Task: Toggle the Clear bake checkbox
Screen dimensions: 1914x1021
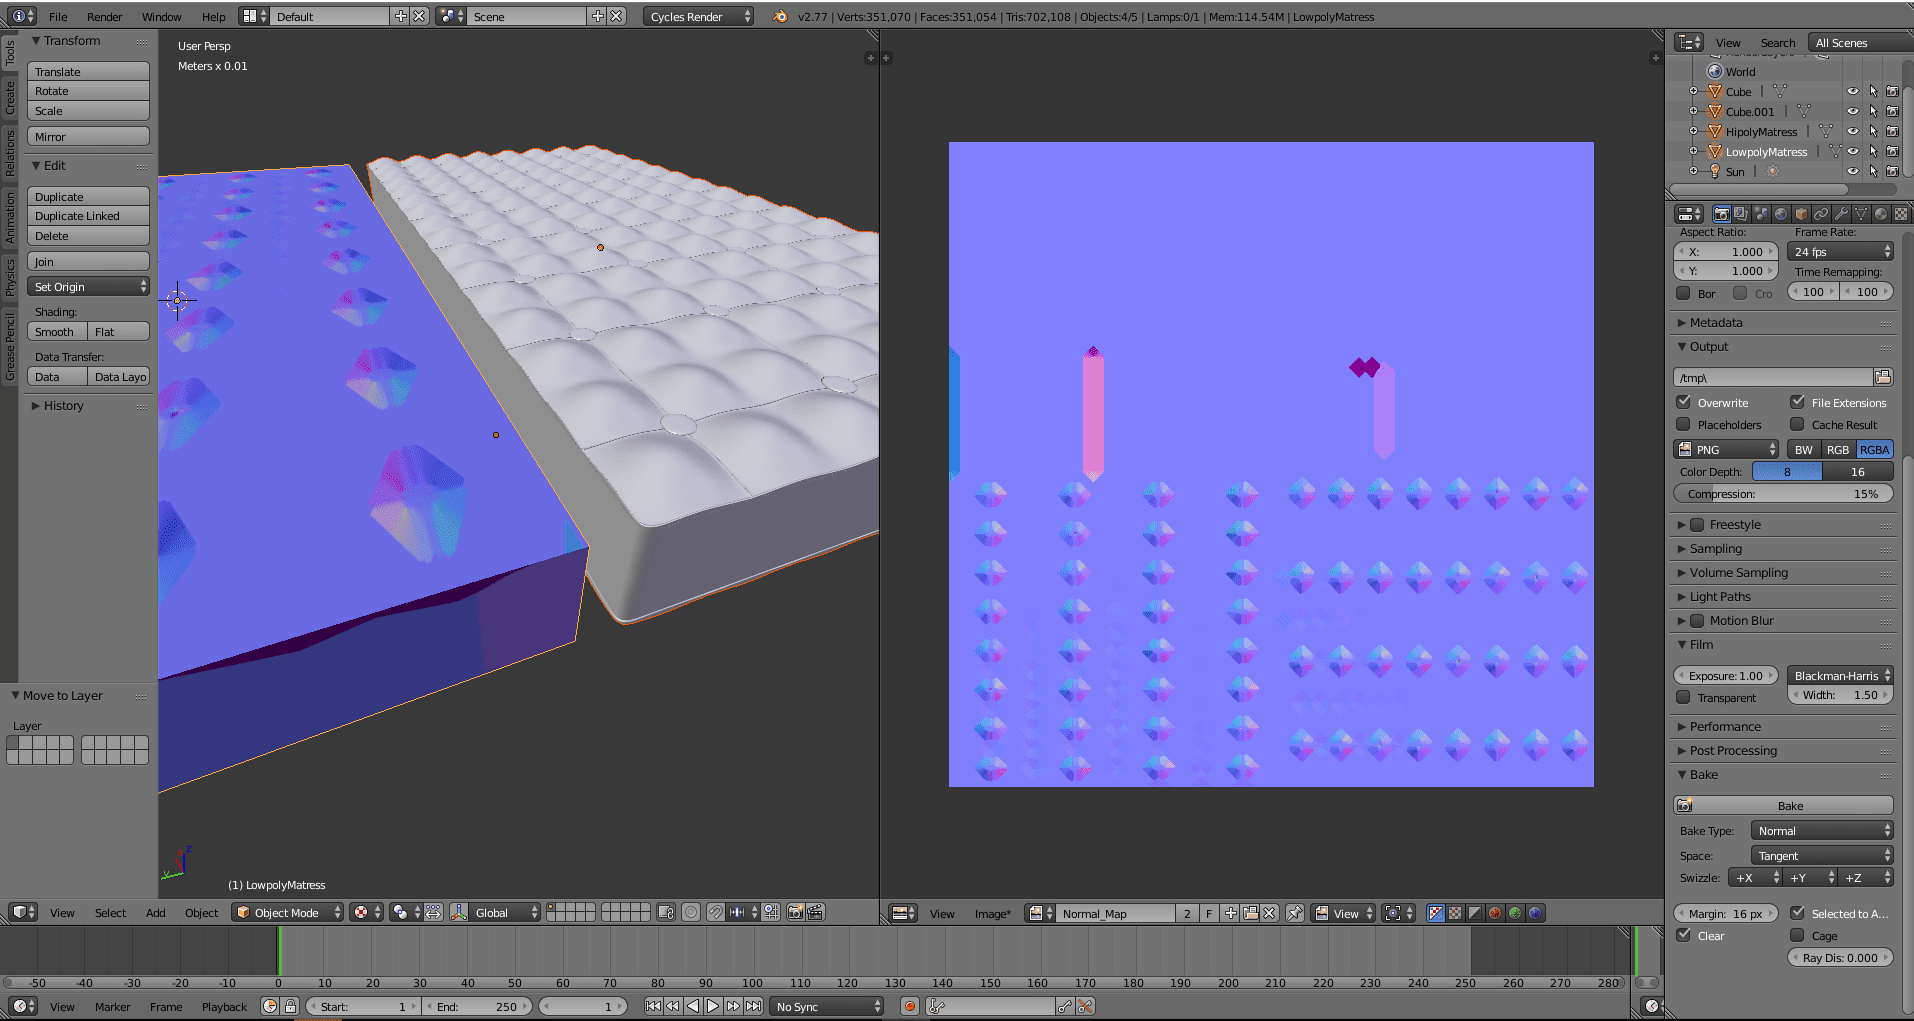Action: 1684,935
